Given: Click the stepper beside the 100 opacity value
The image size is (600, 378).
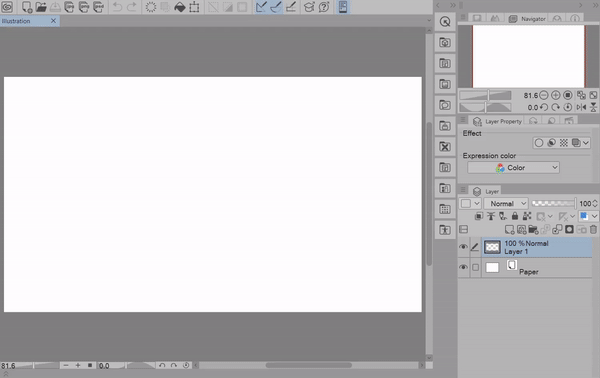Looking at the screenshot, I should (x=595, y=204).
